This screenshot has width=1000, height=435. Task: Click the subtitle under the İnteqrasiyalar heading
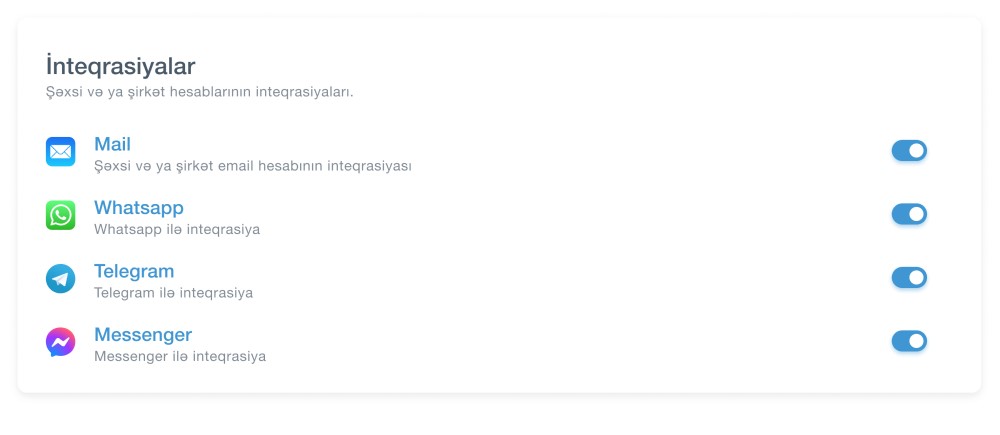point(200,92)
